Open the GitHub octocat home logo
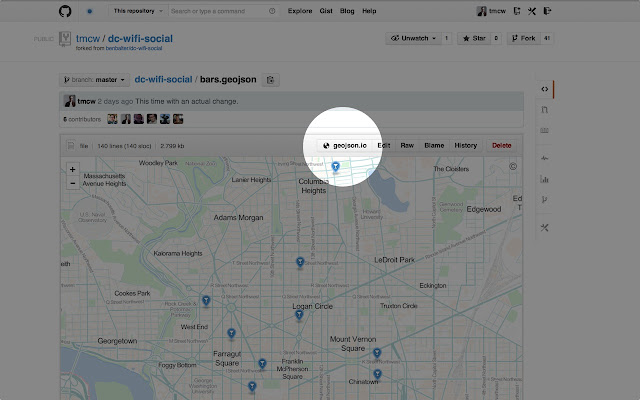640x400 pixels. coord(65,11)
